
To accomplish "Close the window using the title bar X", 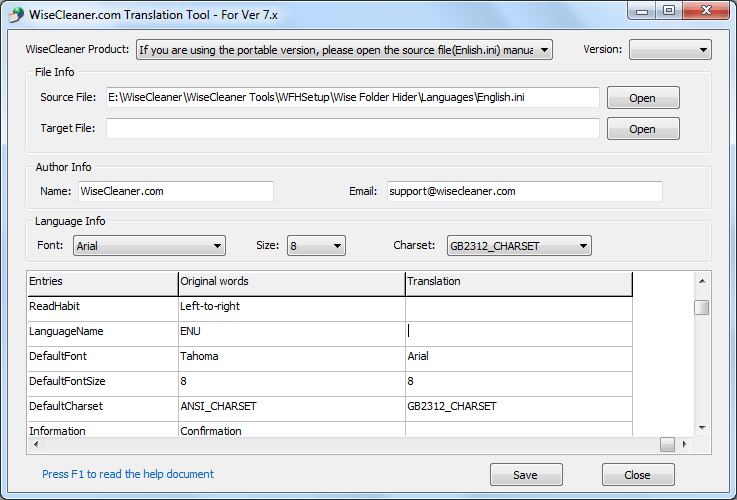I will coord(706,11).
